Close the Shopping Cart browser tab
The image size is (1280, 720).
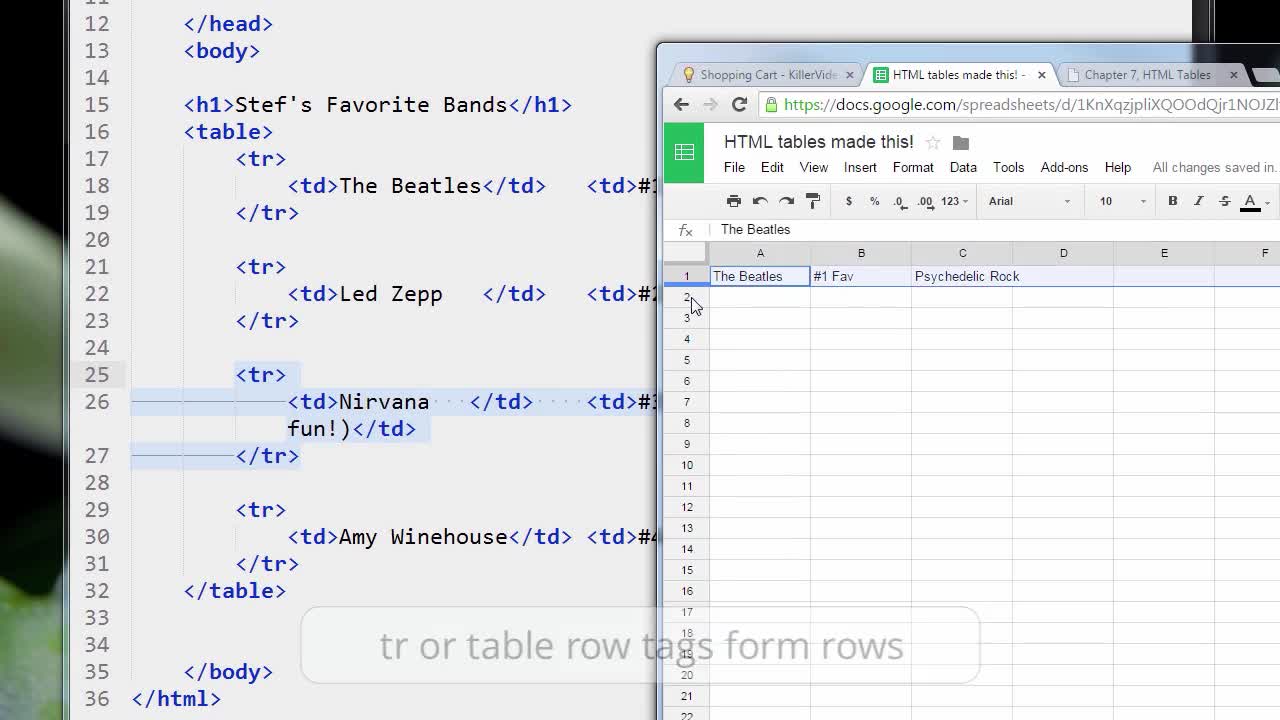(850, 75)
